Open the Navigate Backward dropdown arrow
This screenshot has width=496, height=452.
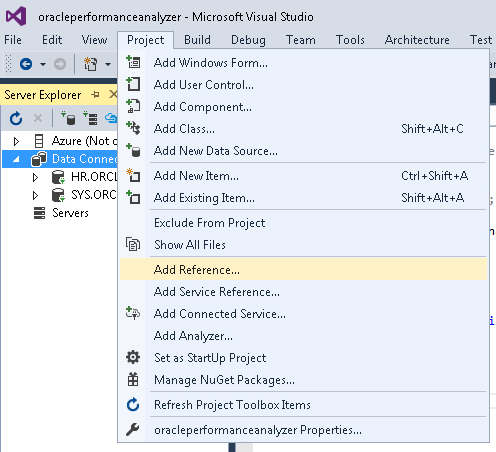[43, 64]
